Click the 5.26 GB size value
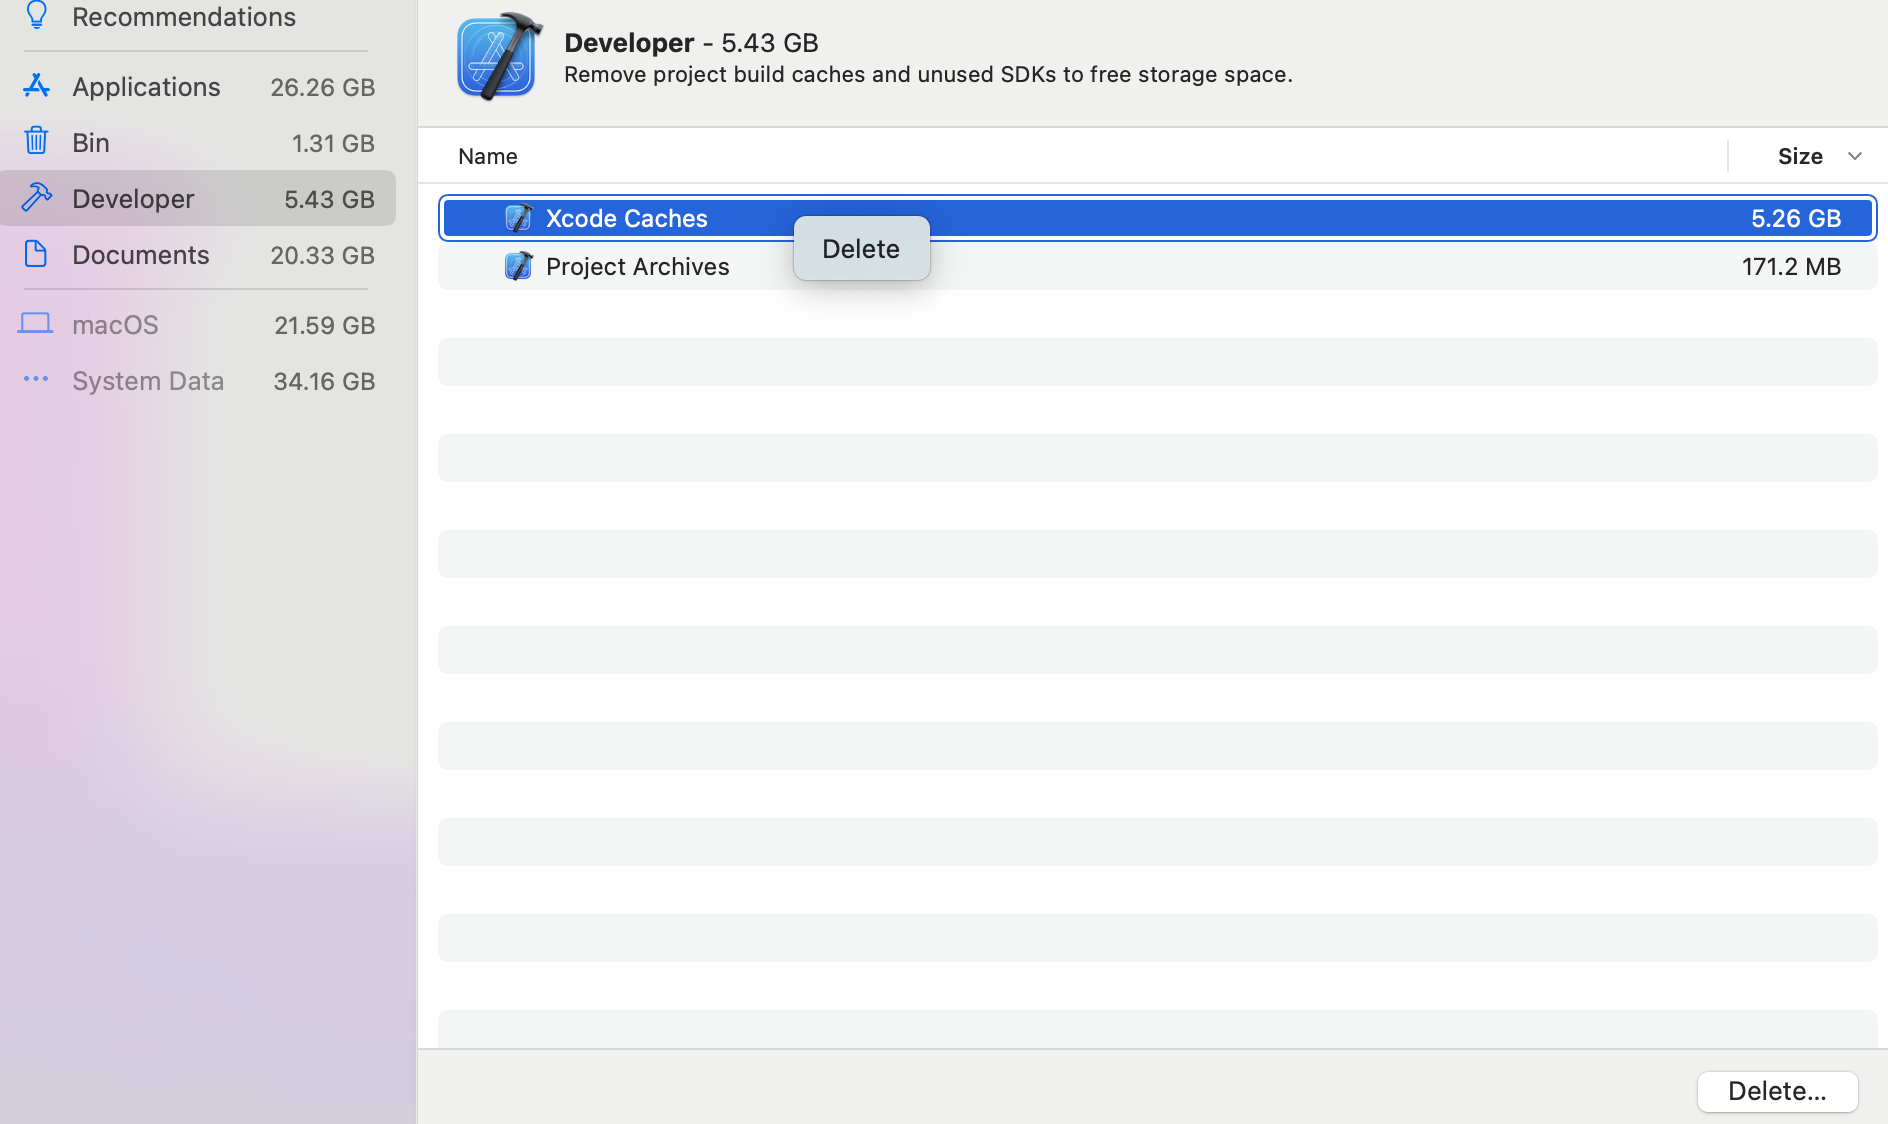The width and height of the screenshot is (1888, 1124). pyautogui.click(x=1796, y=218)
